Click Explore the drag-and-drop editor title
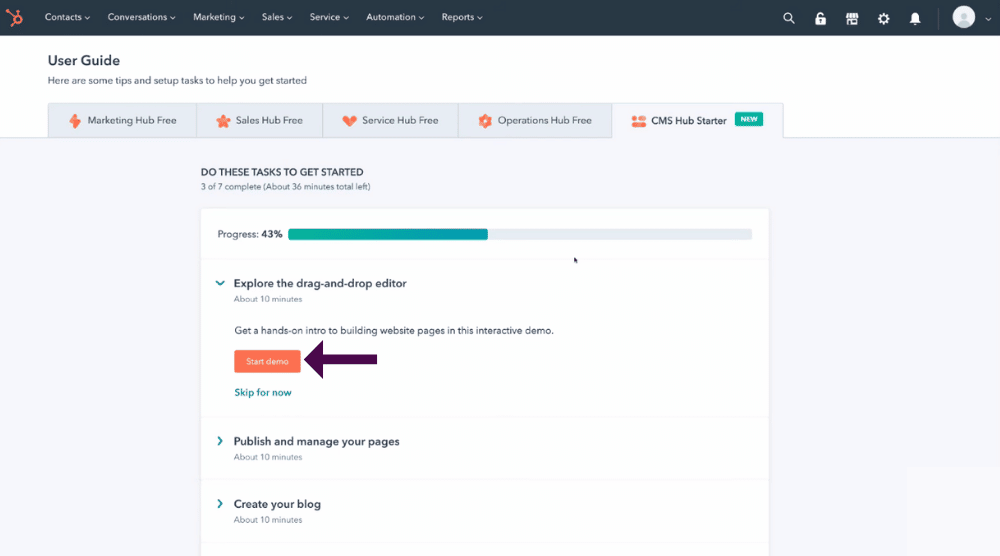This screenshot has height=556, width=1000. tap(320, 283)
